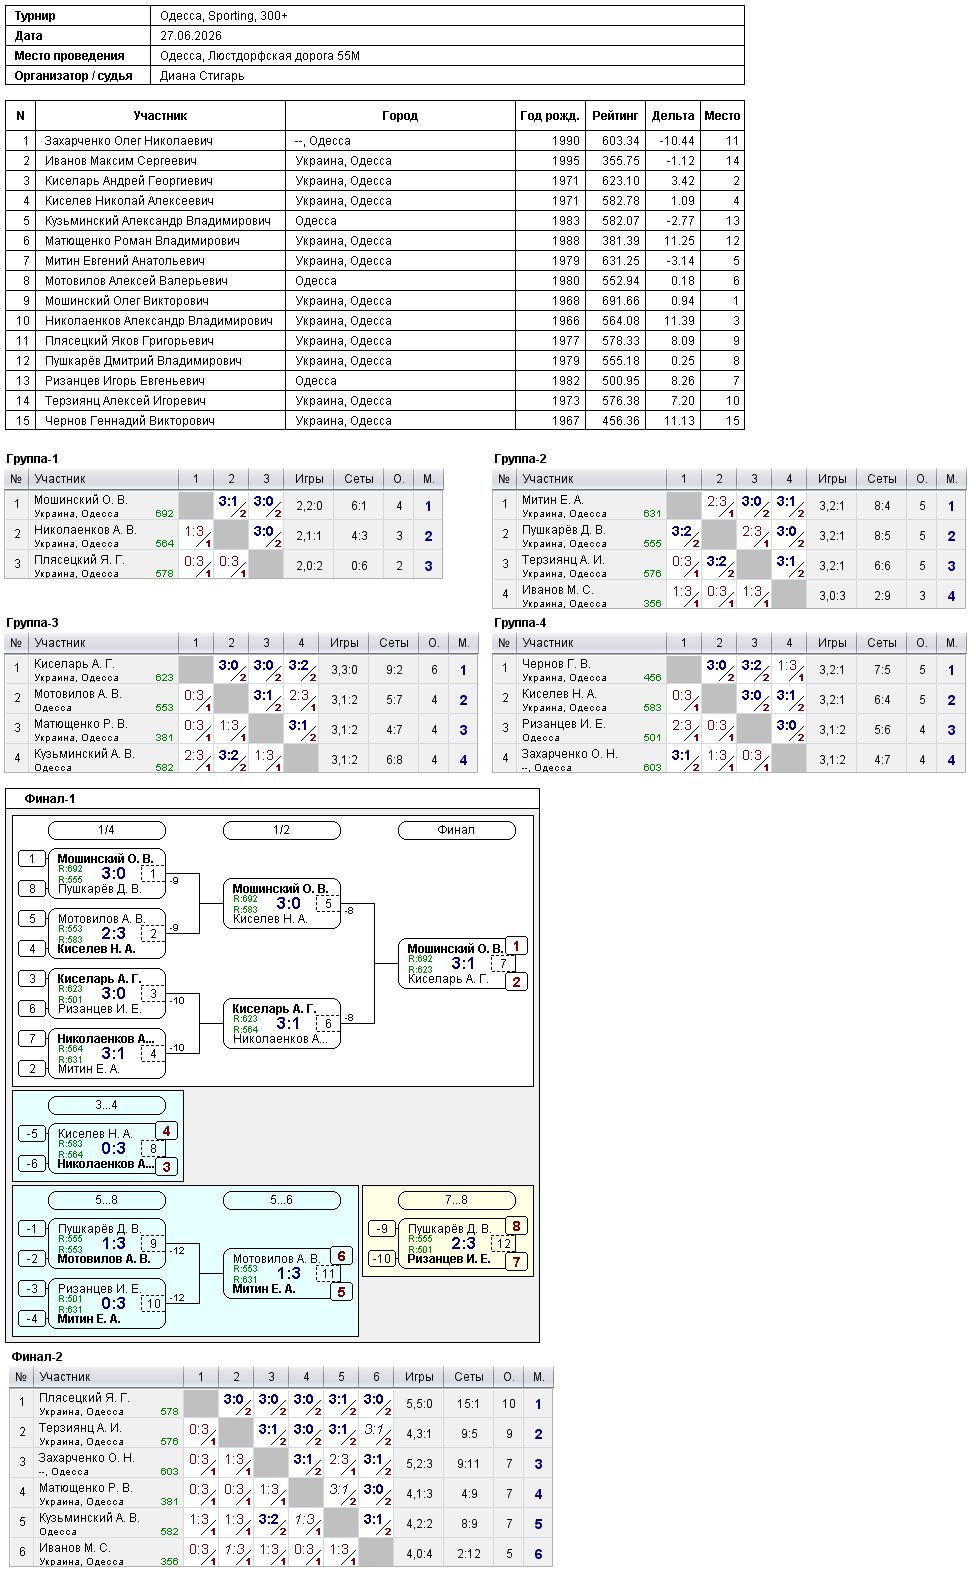The width and height of the screenshot is (976, 1572).
Task: Click final place badge 2 for Киселарь
Action: [x=516, y=982]
